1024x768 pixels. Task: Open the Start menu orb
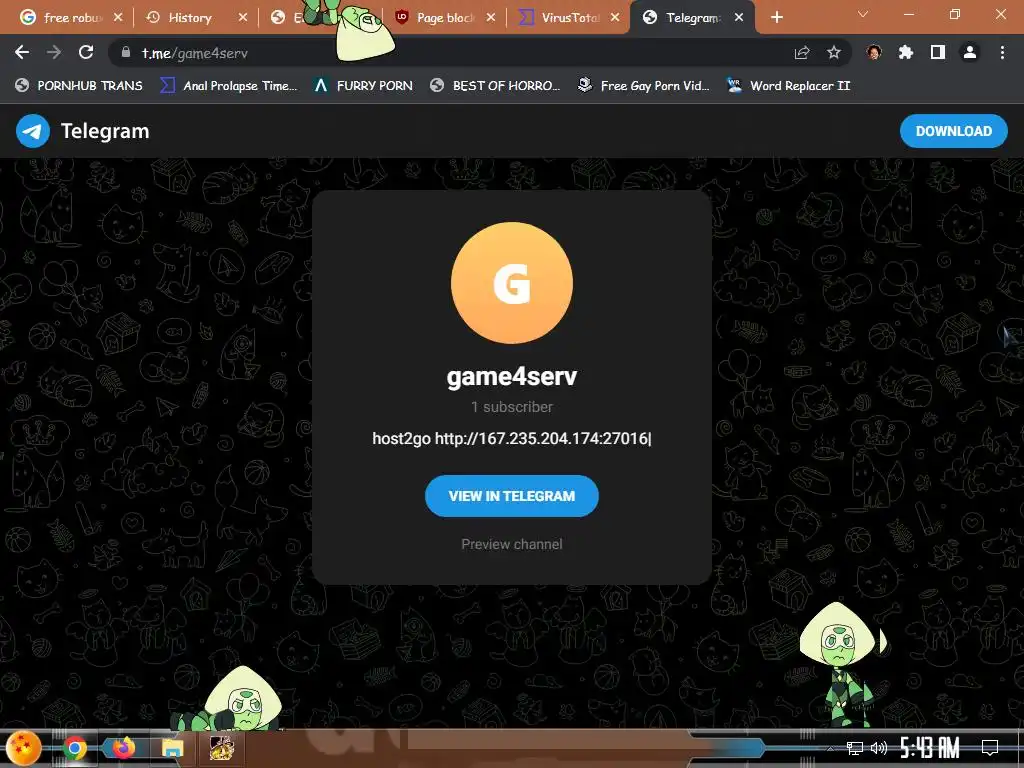click(x=24, y=748)
